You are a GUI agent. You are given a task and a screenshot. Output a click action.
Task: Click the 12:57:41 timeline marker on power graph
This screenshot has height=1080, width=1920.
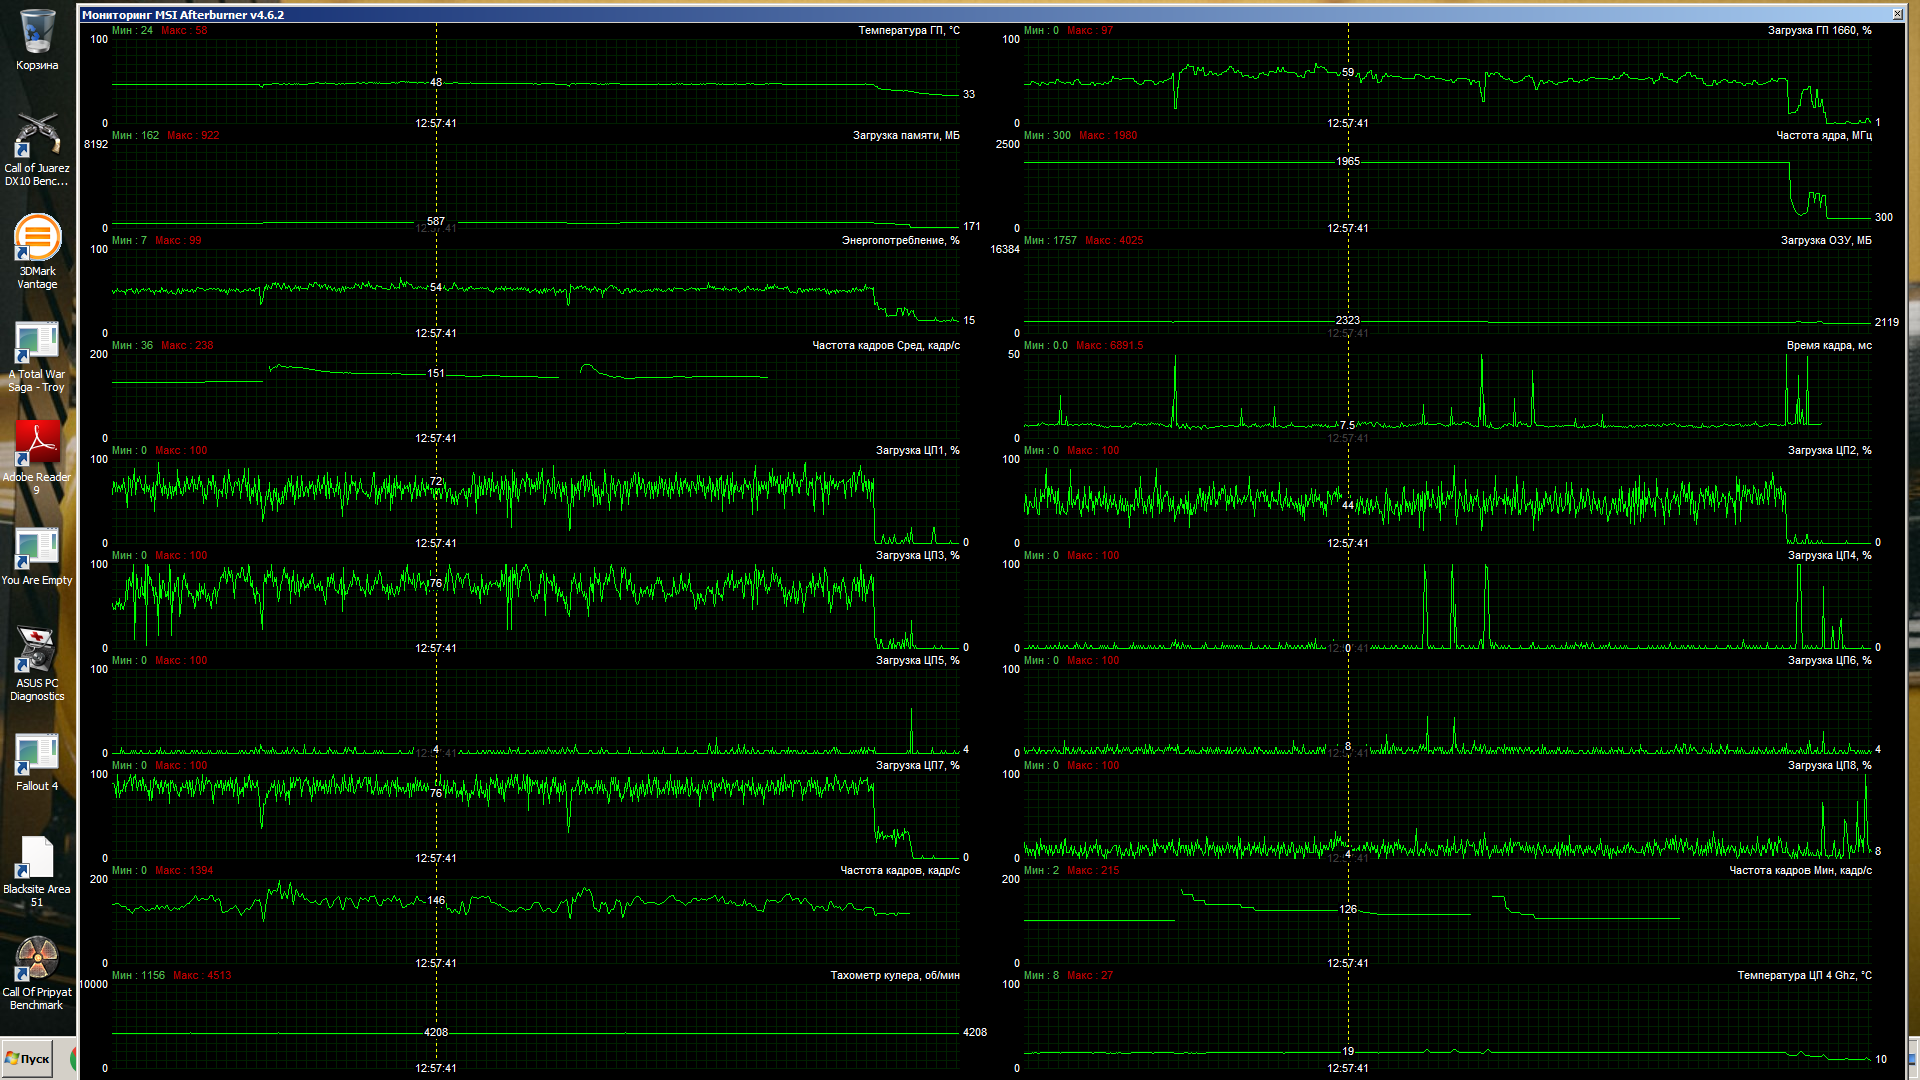pos(436,333)
